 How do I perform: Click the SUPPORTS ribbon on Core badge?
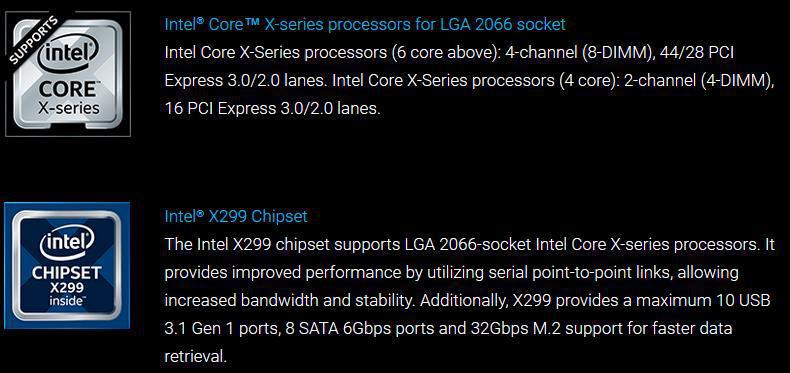[x=34, y=40]
